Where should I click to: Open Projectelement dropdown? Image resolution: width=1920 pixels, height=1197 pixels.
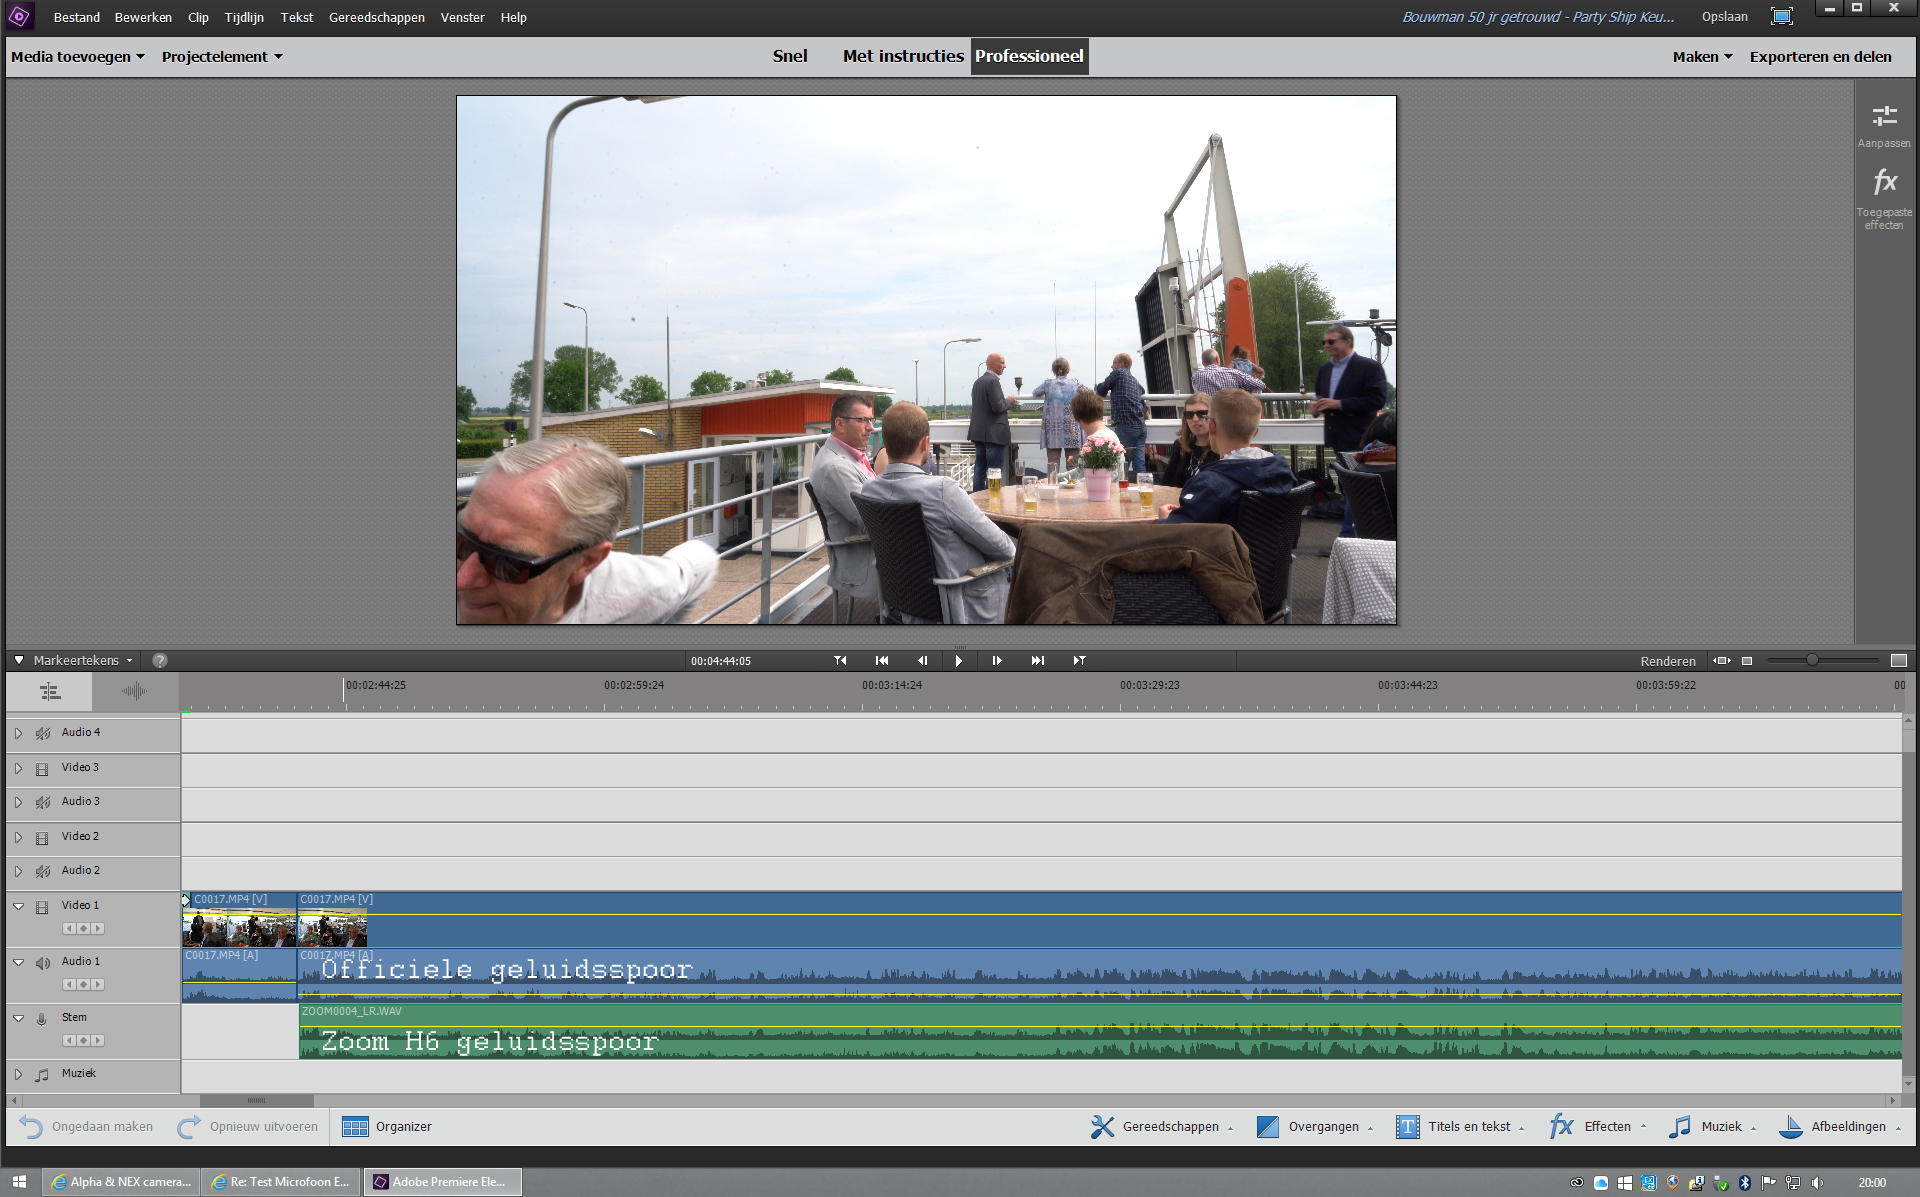tap(222, 57)
